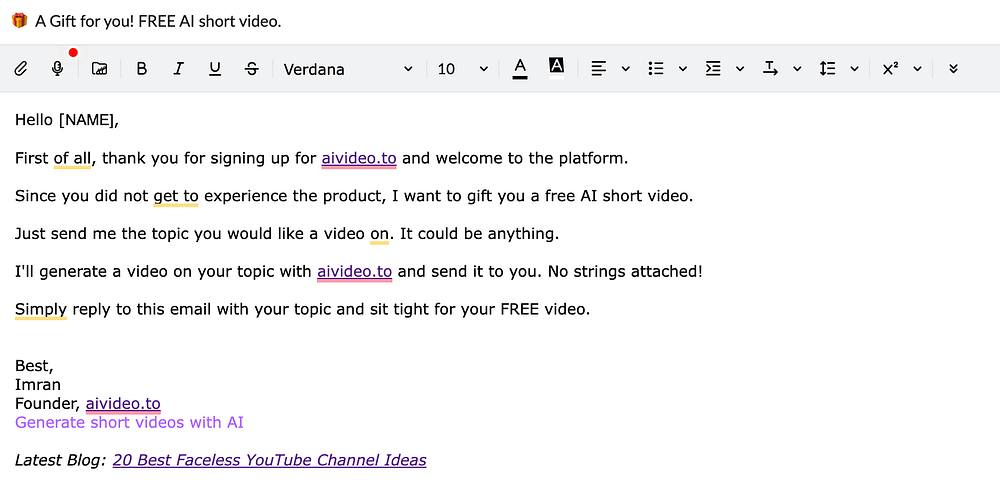Open the font size 10 dropdown

(462, 69)
